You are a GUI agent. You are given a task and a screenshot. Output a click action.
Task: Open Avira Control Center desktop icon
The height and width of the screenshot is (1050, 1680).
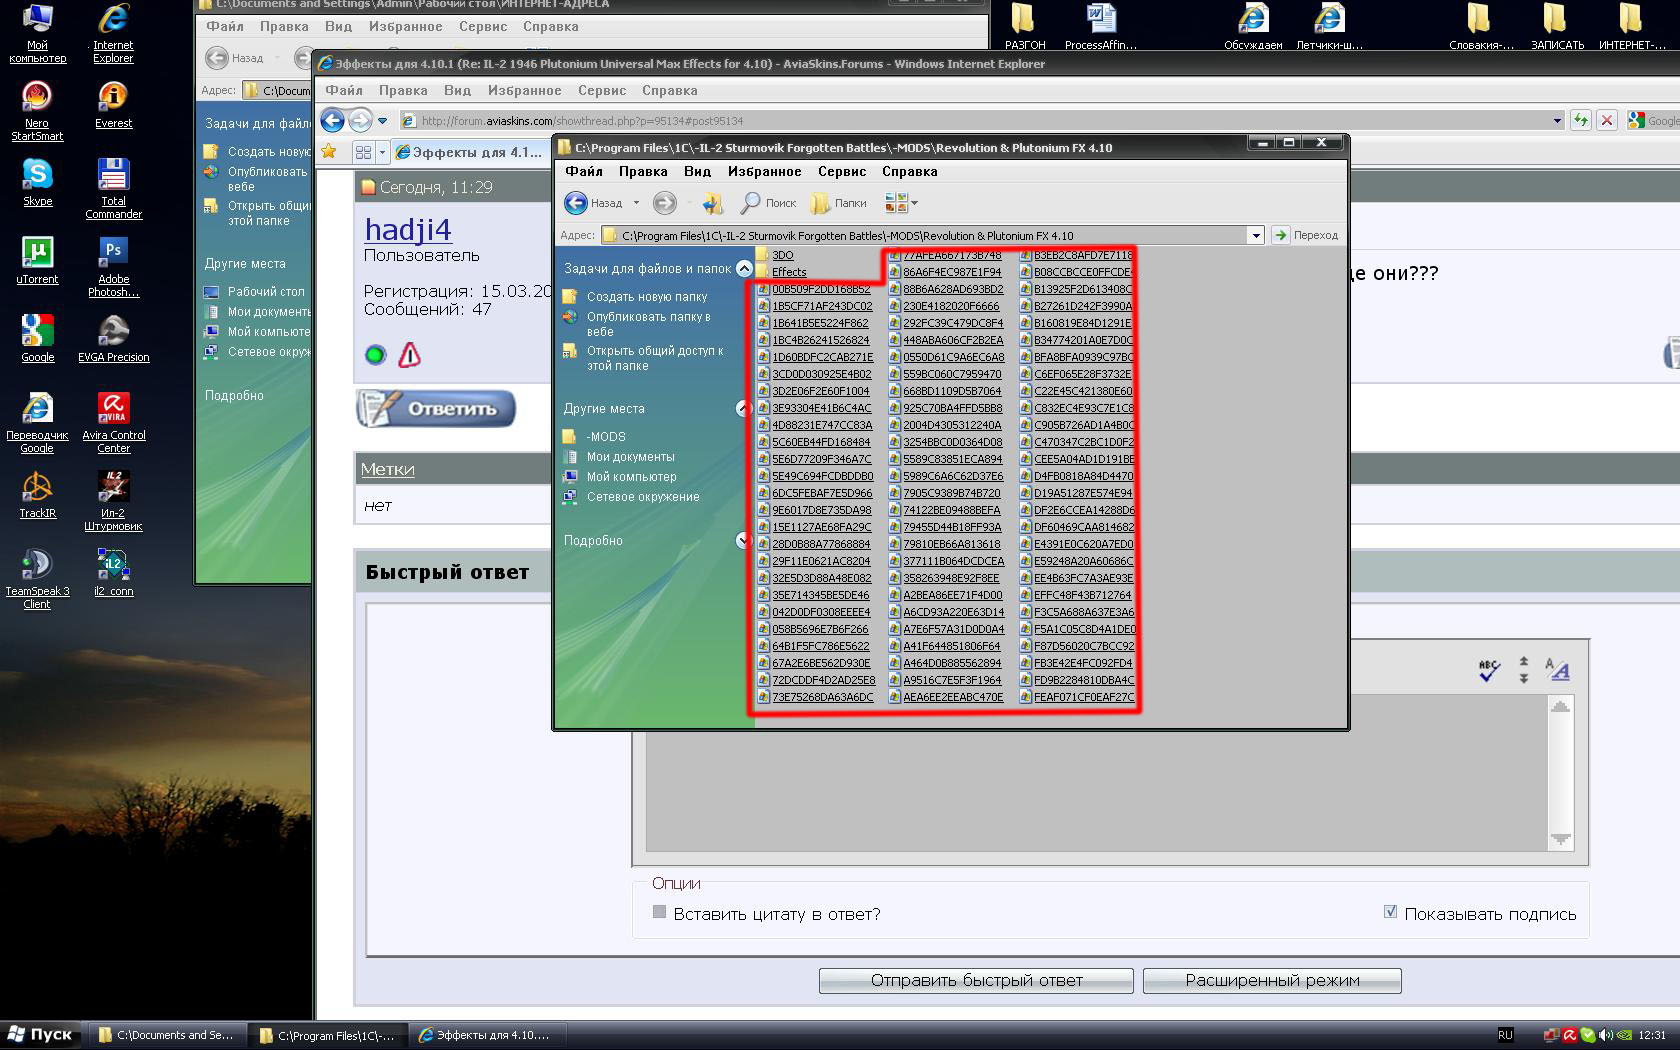(114, 423)
